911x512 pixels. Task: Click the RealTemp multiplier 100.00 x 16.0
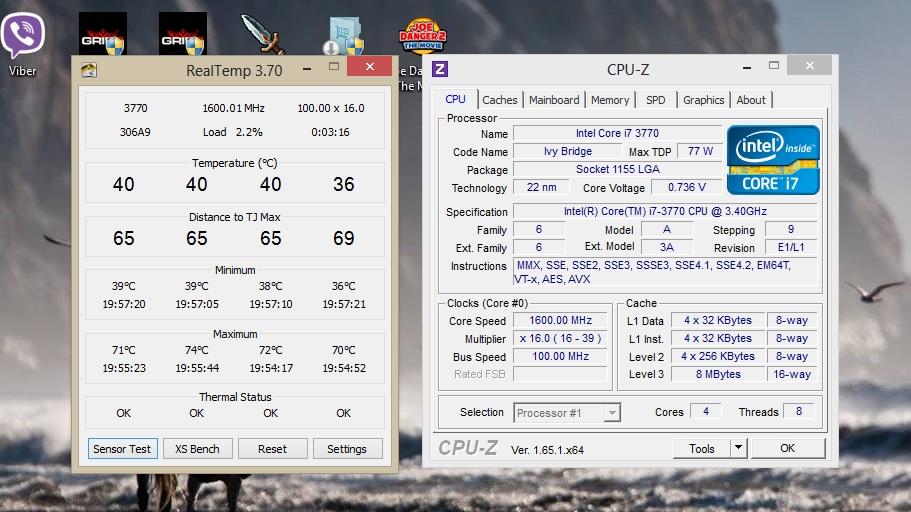(331, 108)
